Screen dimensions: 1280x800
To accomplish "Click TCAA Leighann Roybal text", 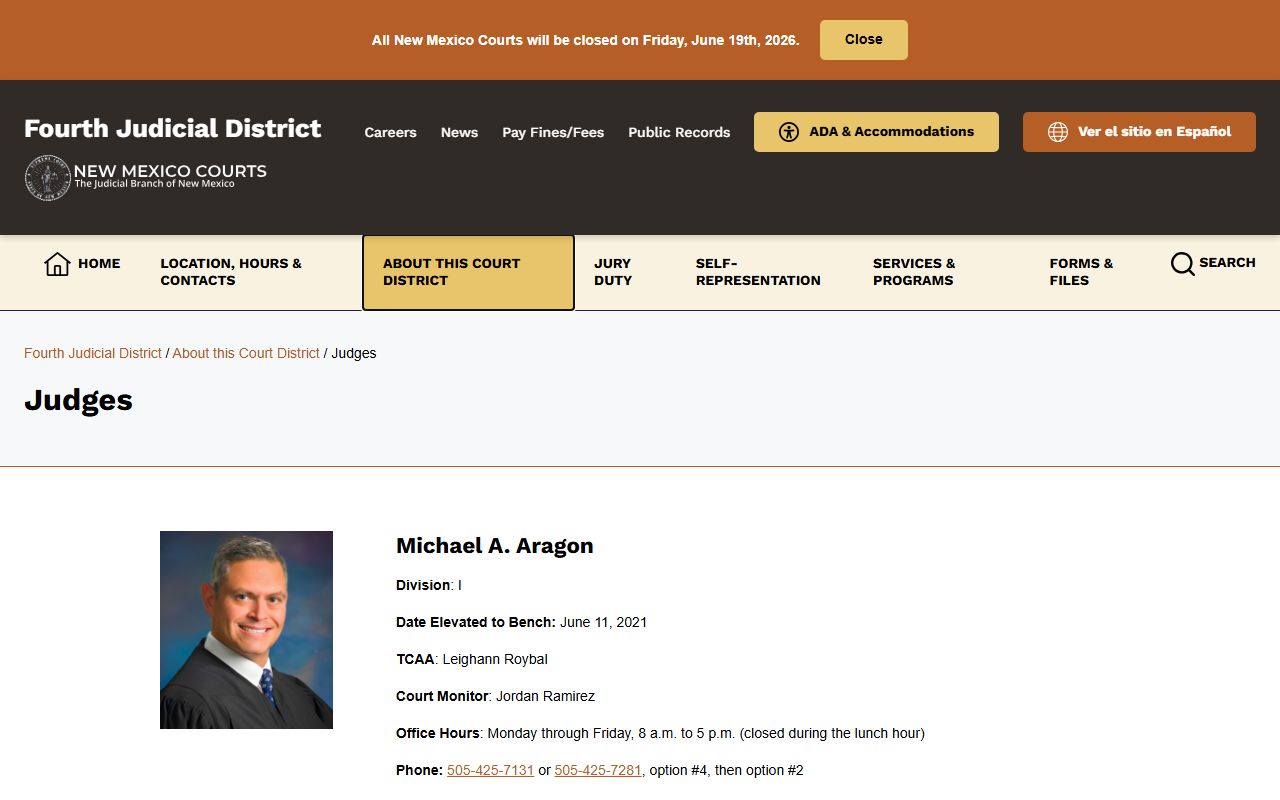I will [472, 659].
